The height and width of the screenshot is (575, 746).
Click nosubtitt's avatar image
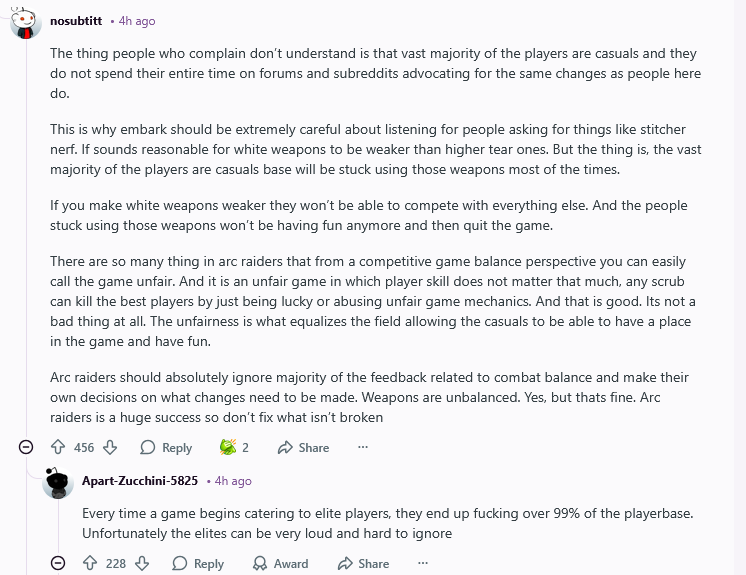click(26, 22)
